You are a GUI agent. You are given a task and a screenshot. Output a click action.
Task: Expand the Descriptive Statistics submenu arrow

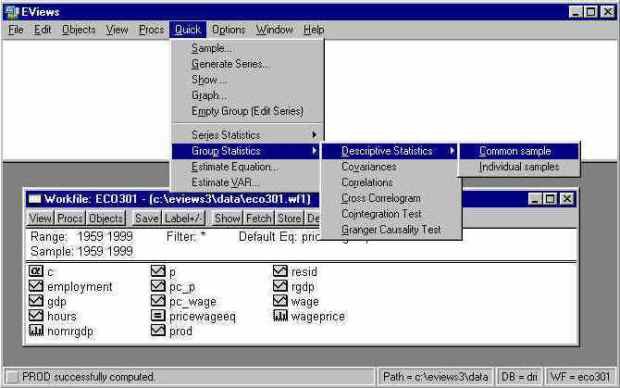452,151
